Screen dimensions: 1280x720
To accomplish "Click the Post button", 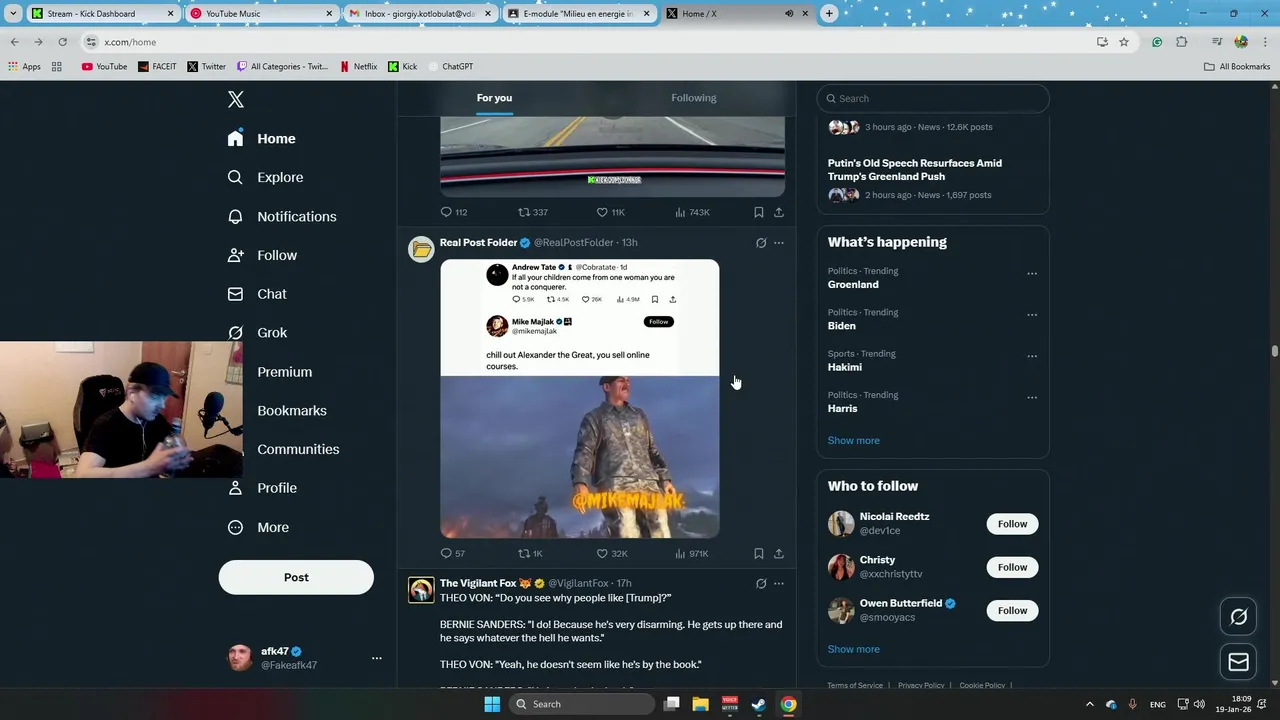I will (296, 577).
